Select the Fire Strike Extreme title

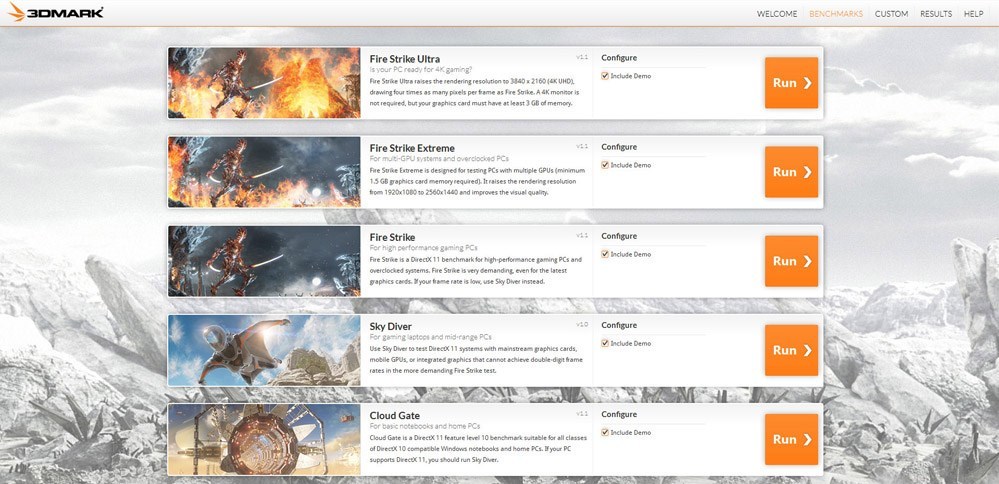click(412, 148)
